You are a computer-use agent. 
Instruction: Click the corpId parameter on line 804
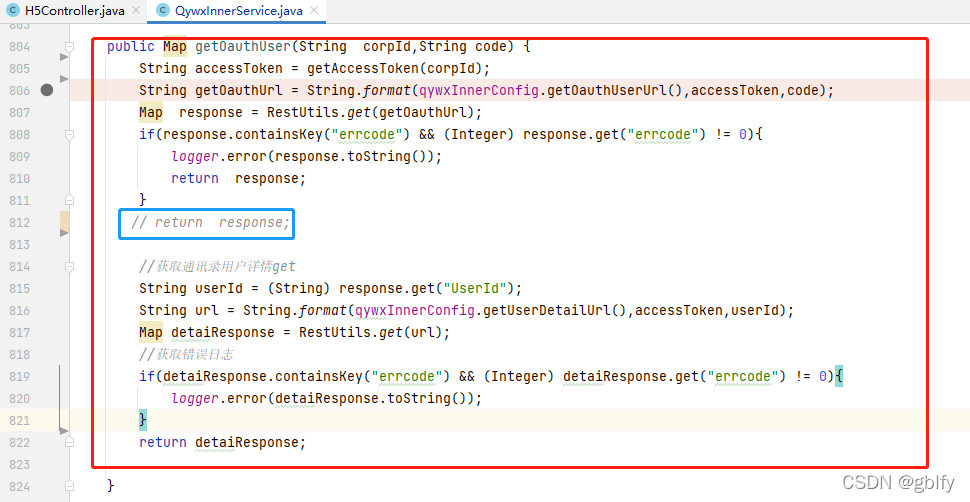click(387, 46)
